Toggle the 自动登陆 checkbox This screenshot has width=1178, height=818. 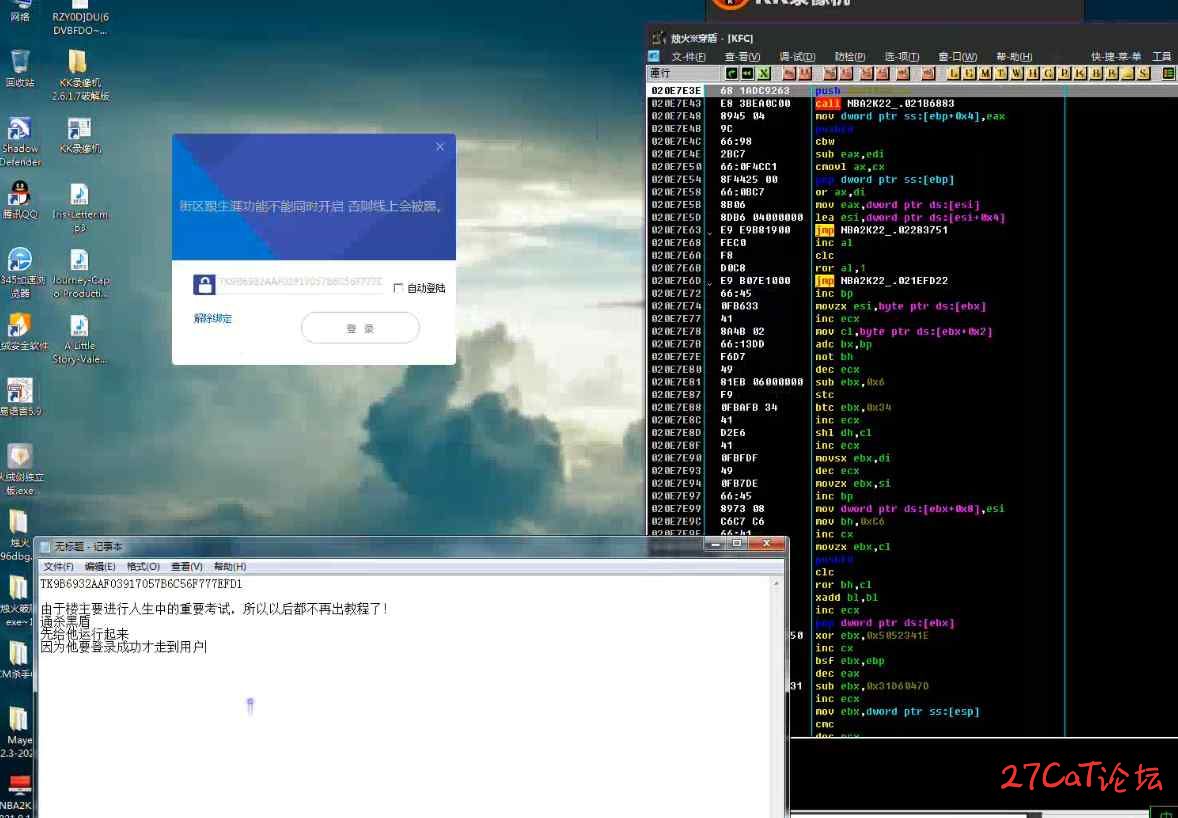point(398,288)
